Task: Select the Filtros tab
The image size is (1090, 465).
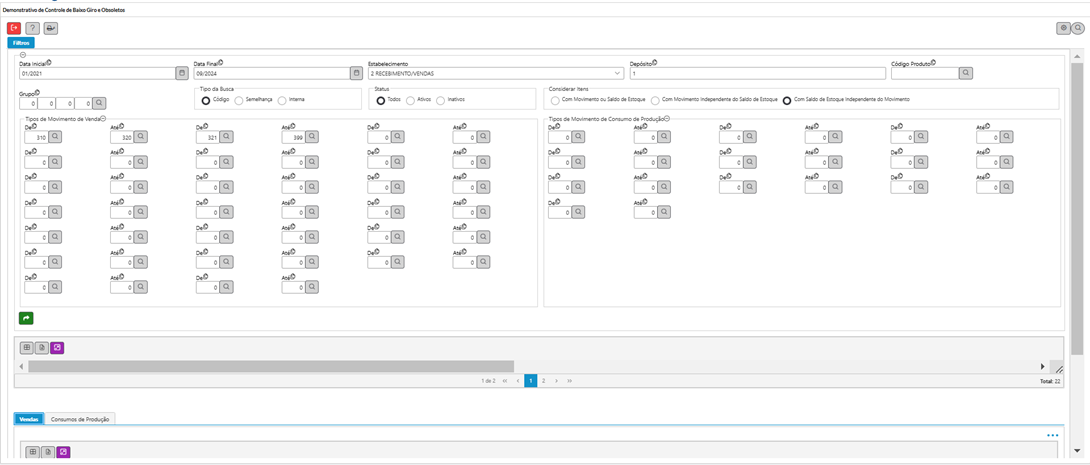Action: tap(20, 43)
